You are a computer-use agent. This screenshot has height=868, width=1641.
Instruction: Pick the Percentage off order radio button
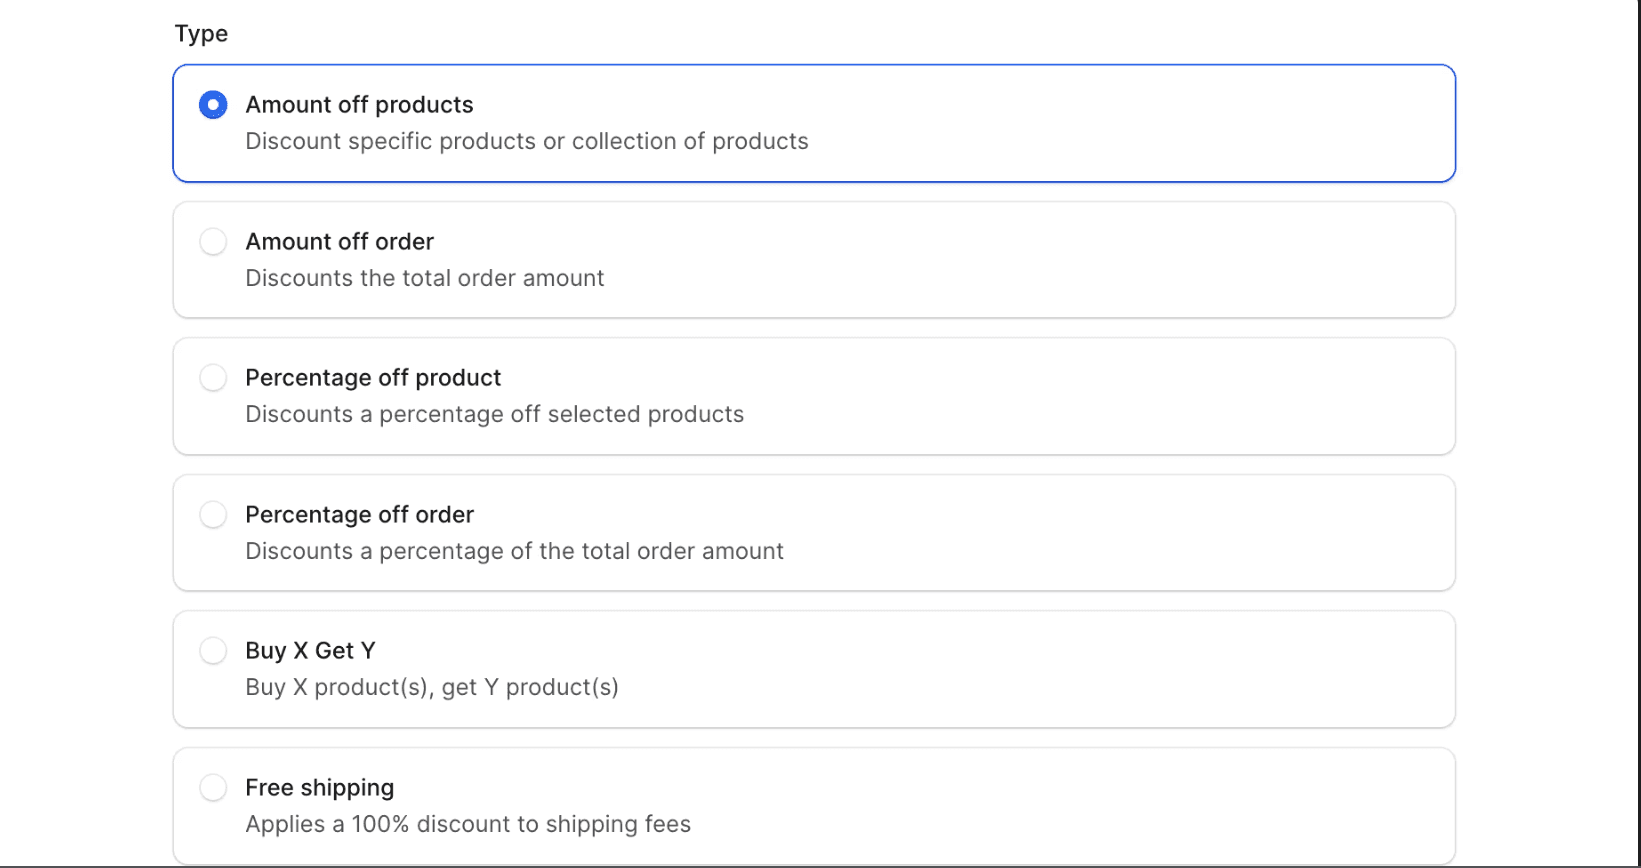213,515
